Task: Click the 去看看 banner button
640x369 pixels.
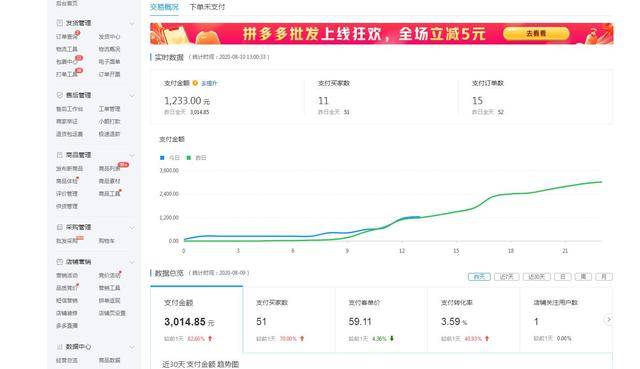Action: coord(536,33)
